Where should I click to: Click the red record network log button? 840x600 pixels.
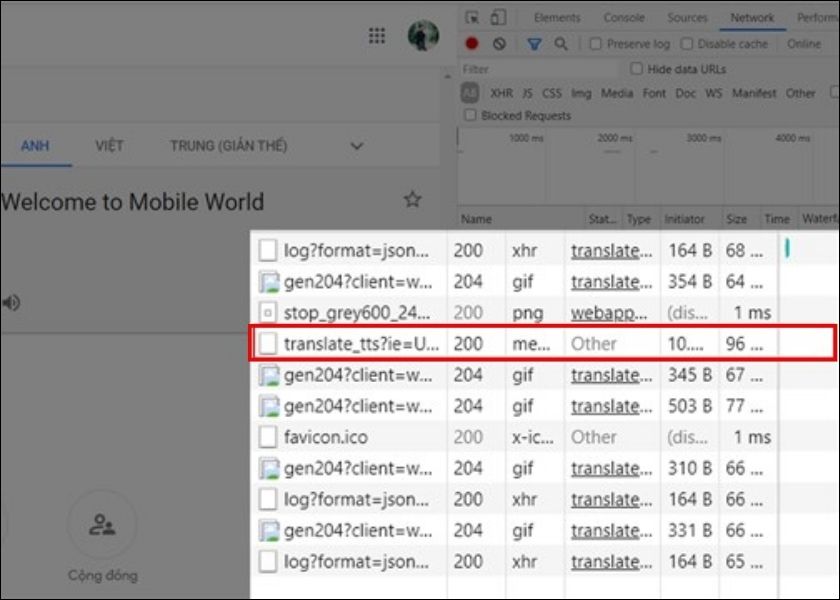472,44
